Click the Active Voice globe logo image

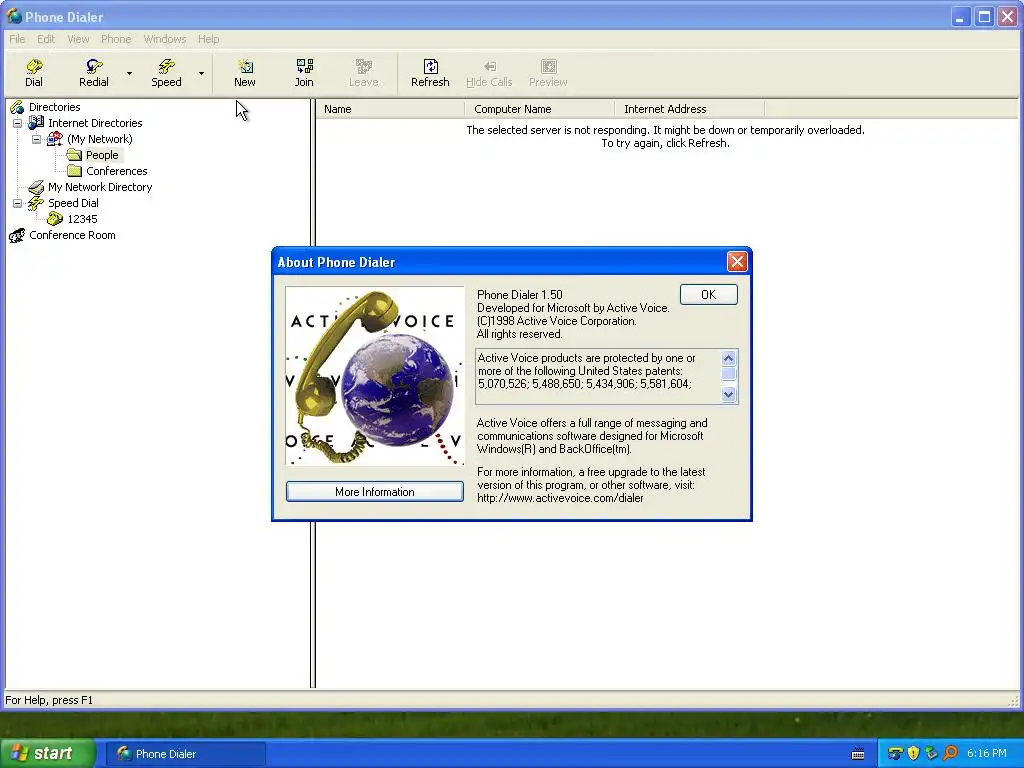pyautogui.click(x=375, y=376)
